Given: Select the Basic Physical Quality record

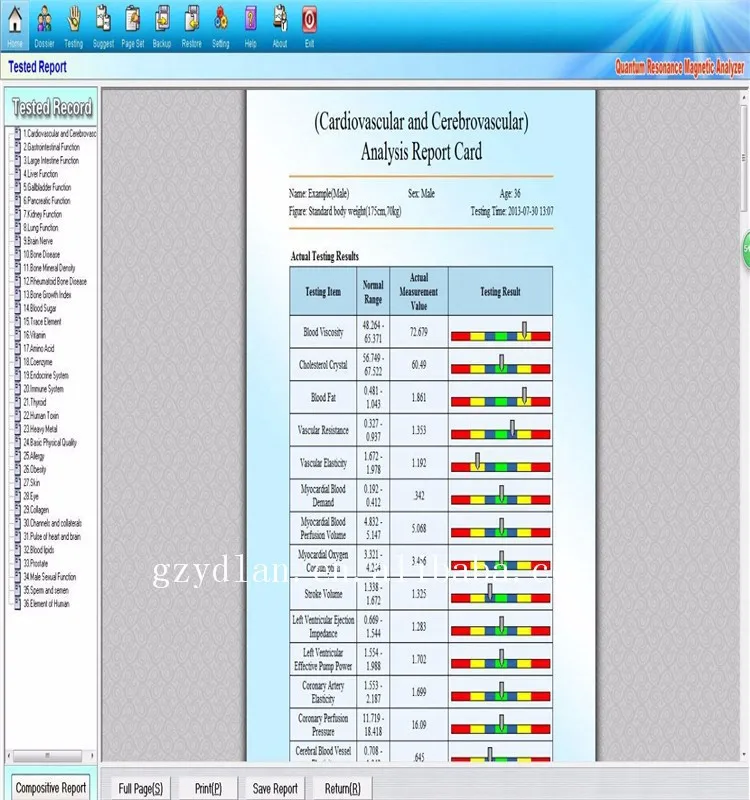Looking at the screenshot, I should click(x=50, y=442).
